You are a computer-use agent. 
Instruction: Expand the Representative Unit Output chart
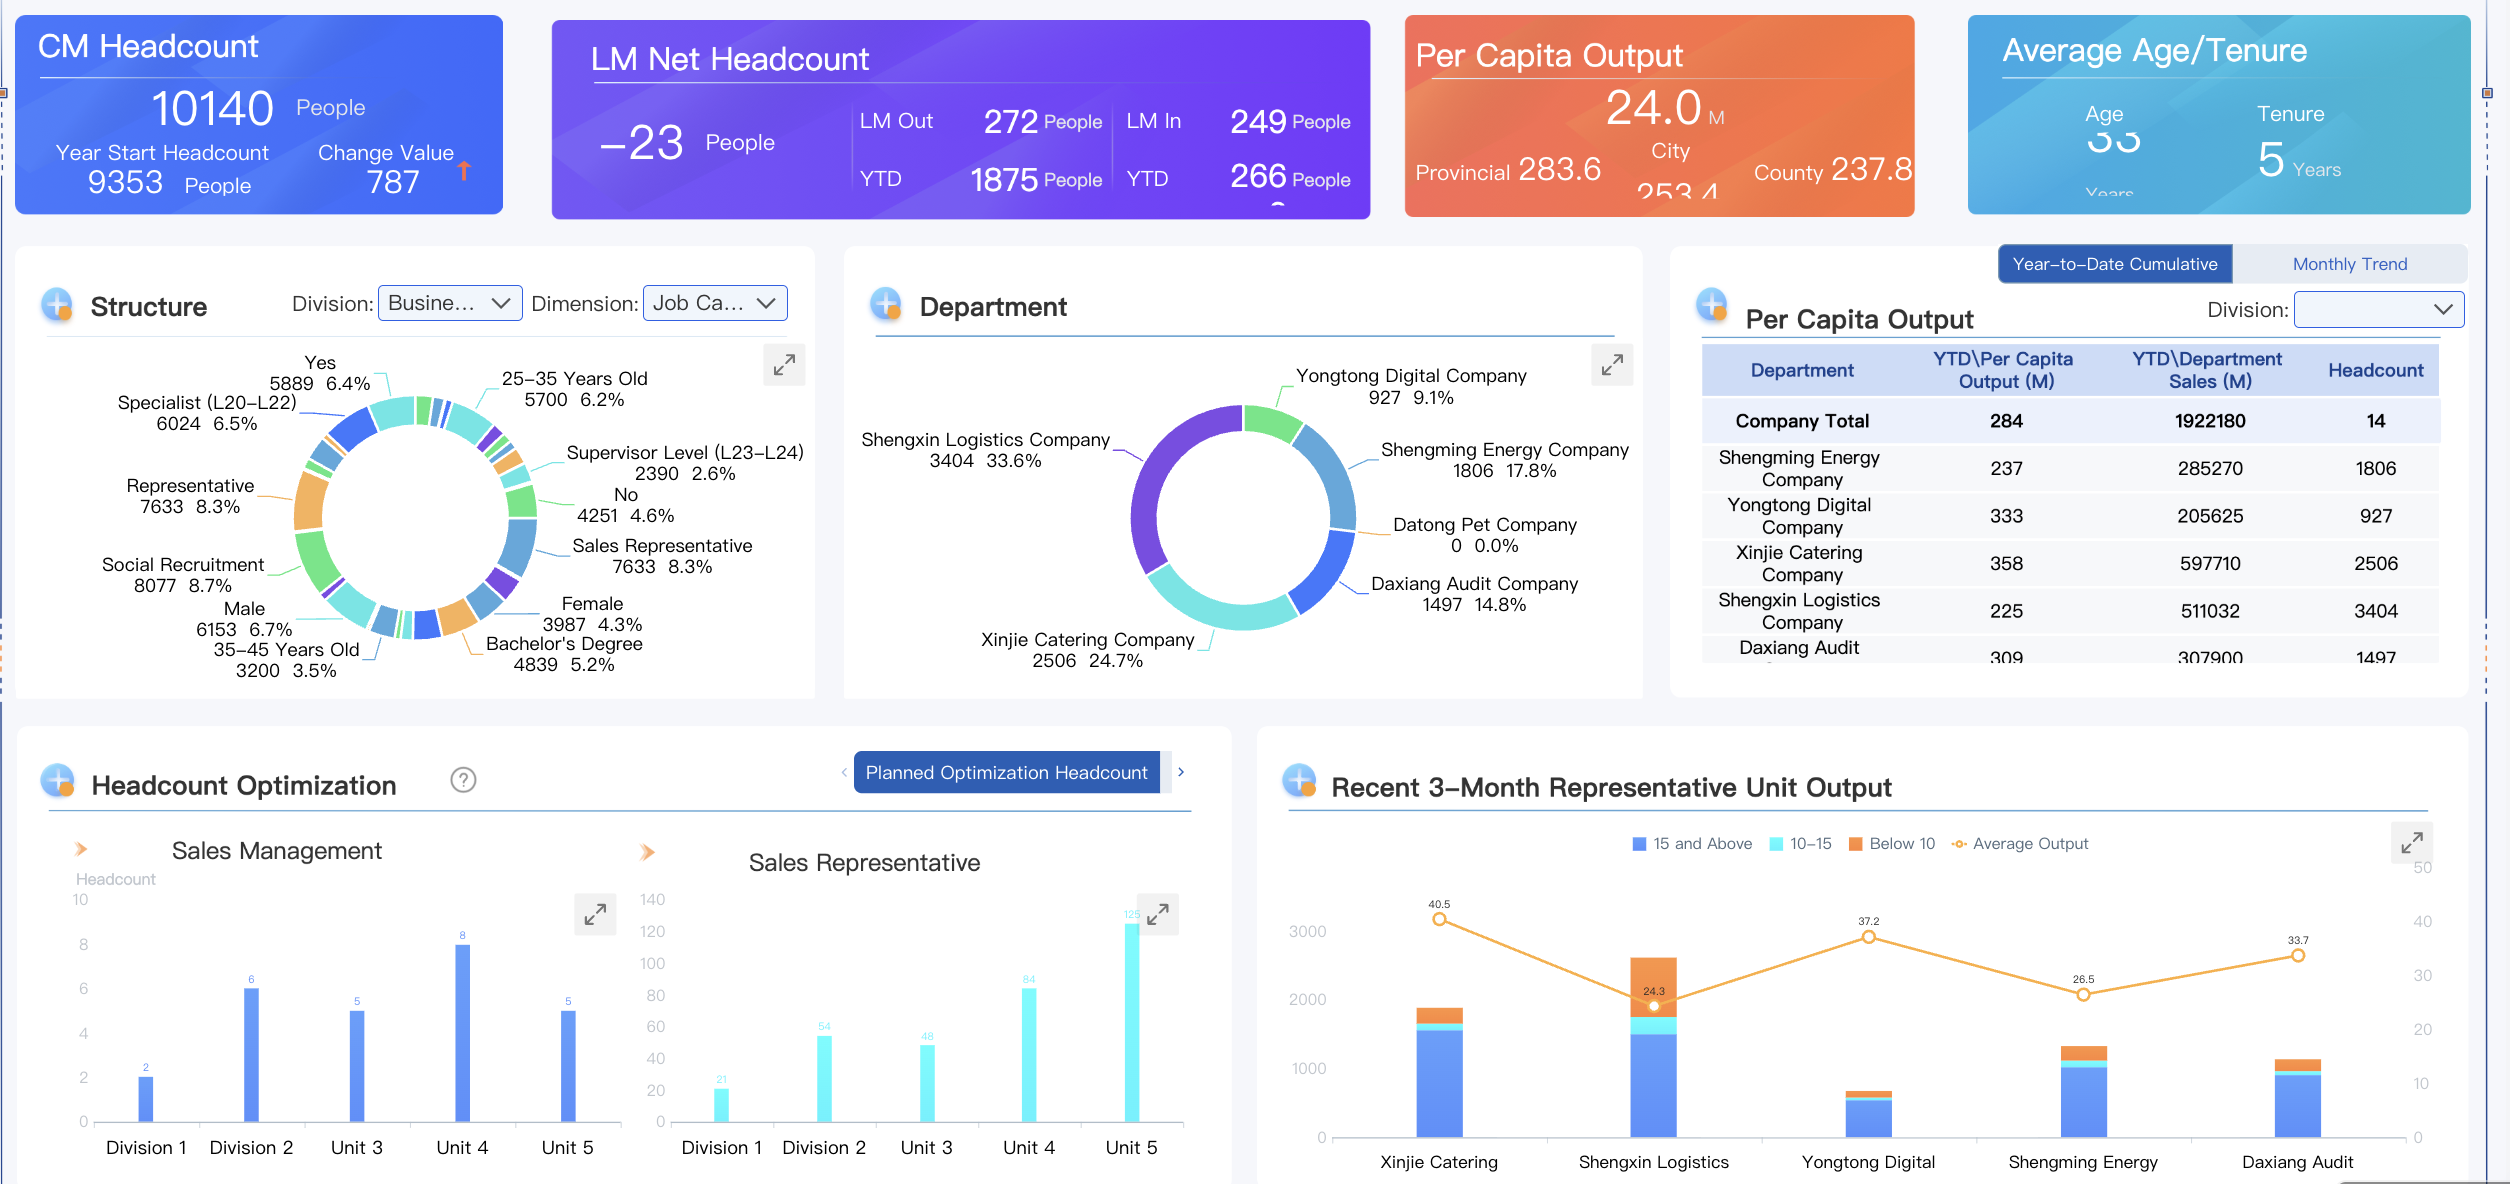click(2412, 843)
